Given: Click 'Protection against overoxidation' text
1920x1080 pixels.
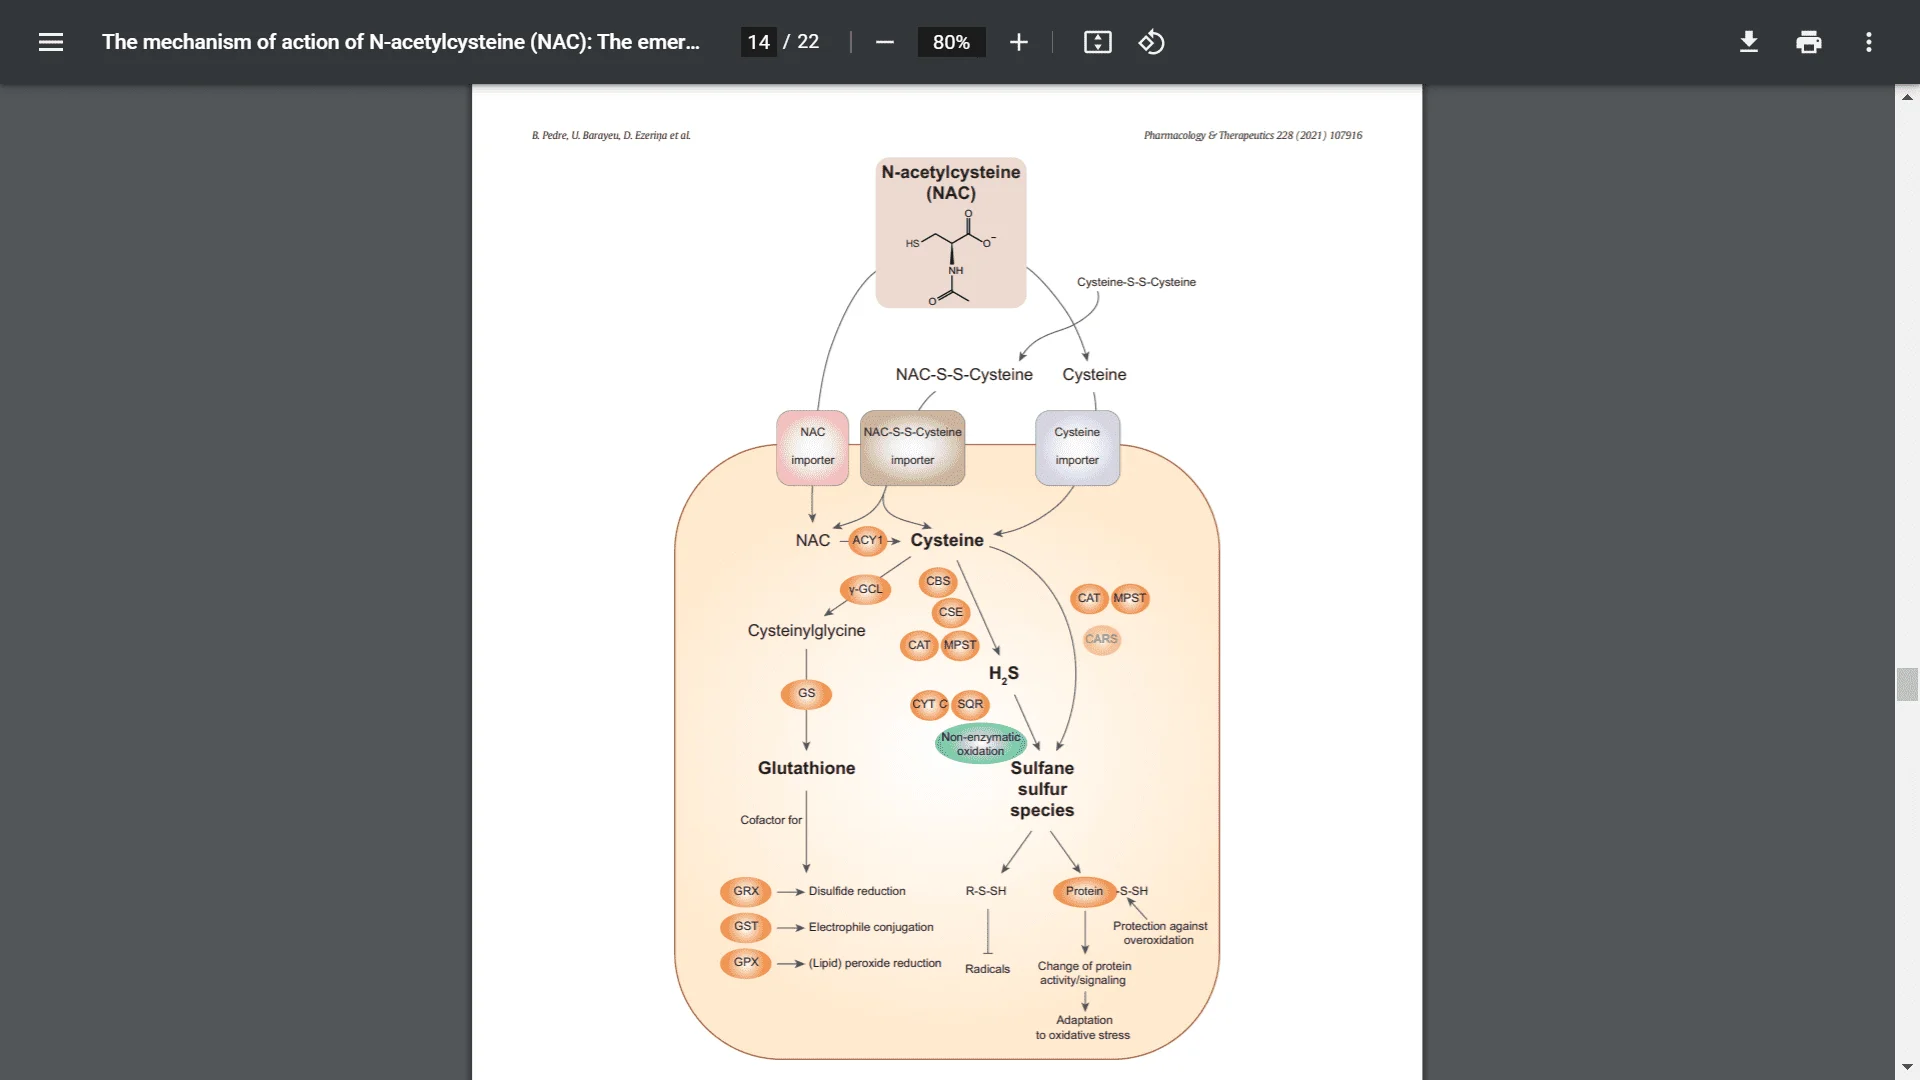Looking at the screenshot, I should tap(1160, 933).
